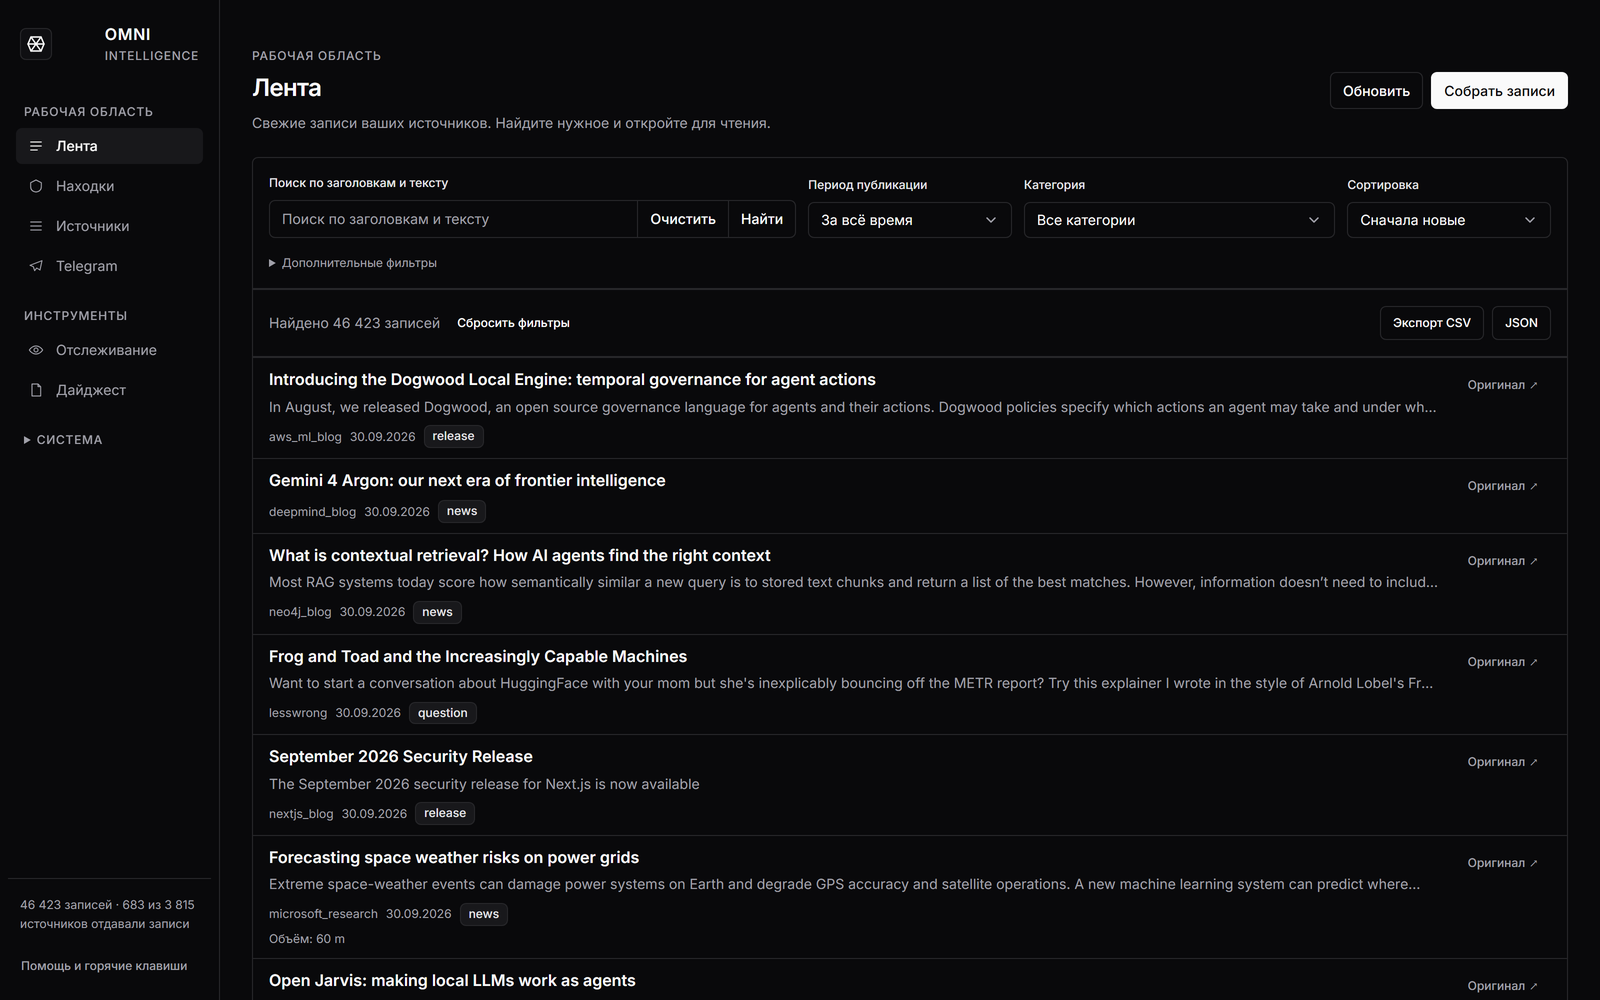Click the Дайджест document icon
This screenshot has height=1000, width=1600.
pyautogui.click(x=36, y=390)
